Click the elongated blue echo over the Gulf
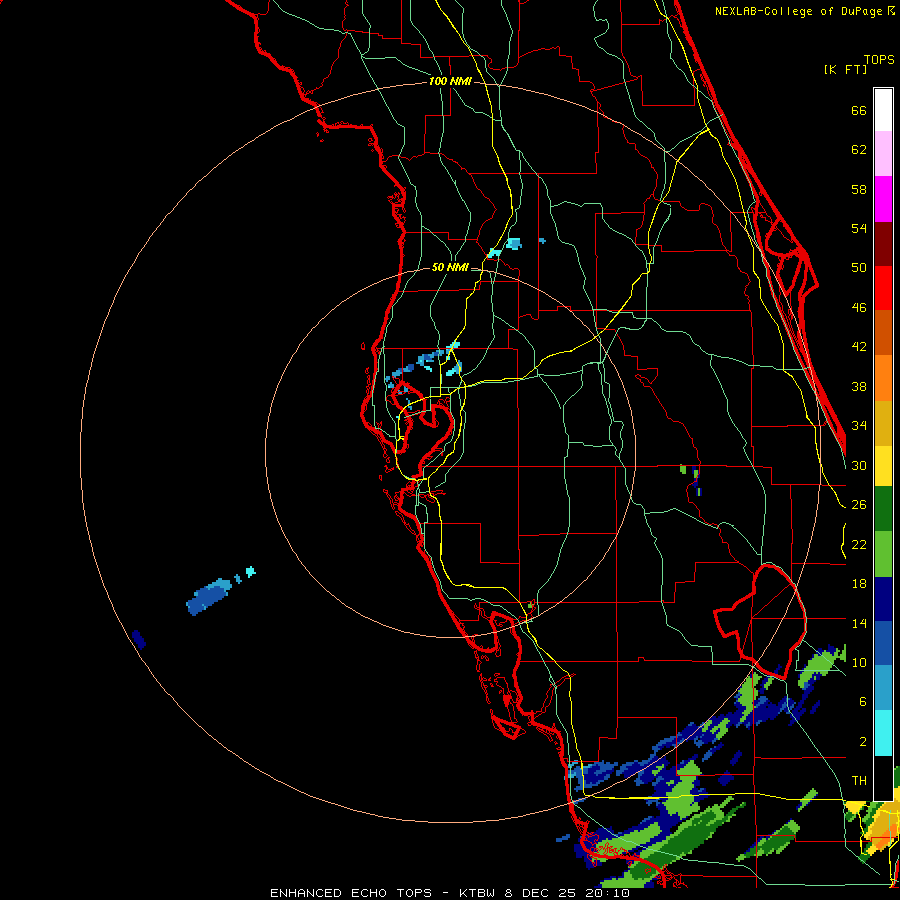Viewport: 900px width, 900px height. [209, 596]
